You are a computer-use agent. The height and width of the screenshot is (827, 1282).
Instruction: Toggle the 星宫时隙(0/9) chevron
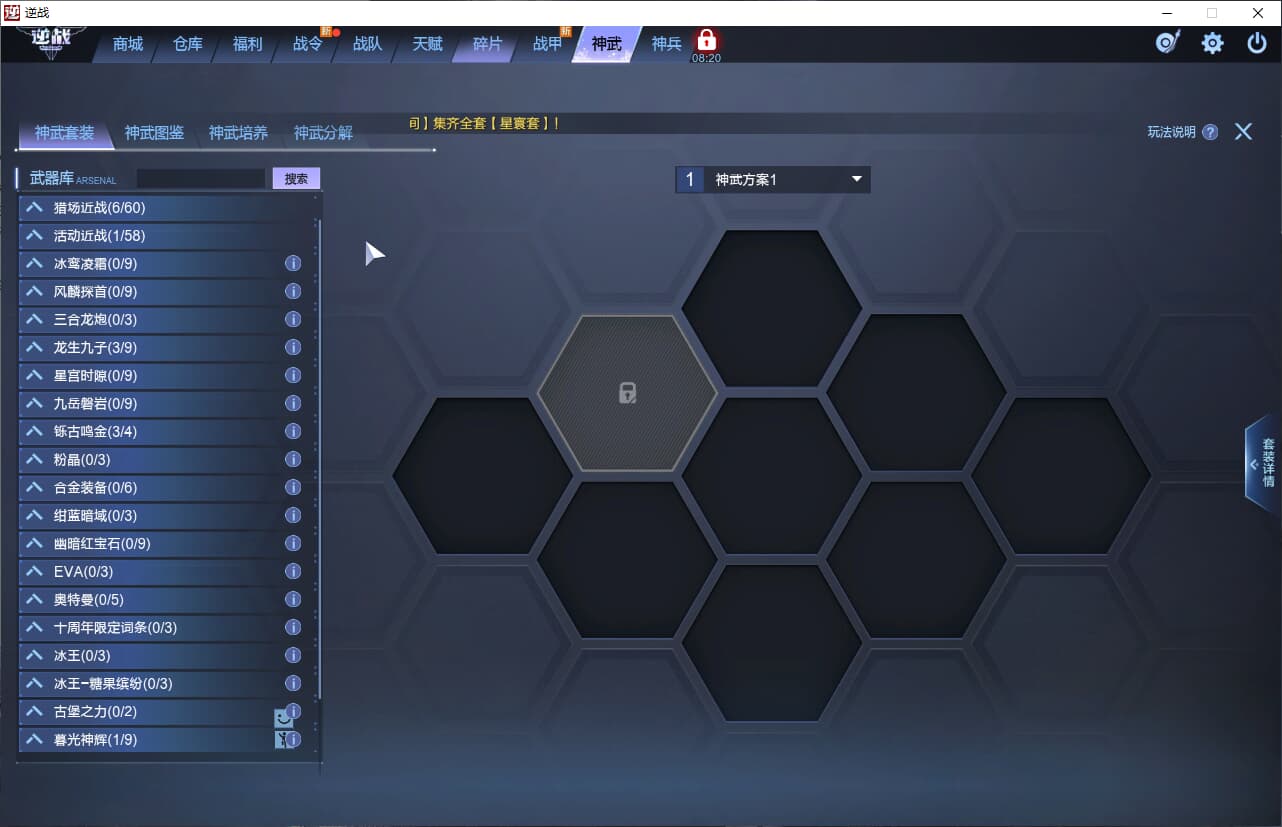[x=35, y=376]
